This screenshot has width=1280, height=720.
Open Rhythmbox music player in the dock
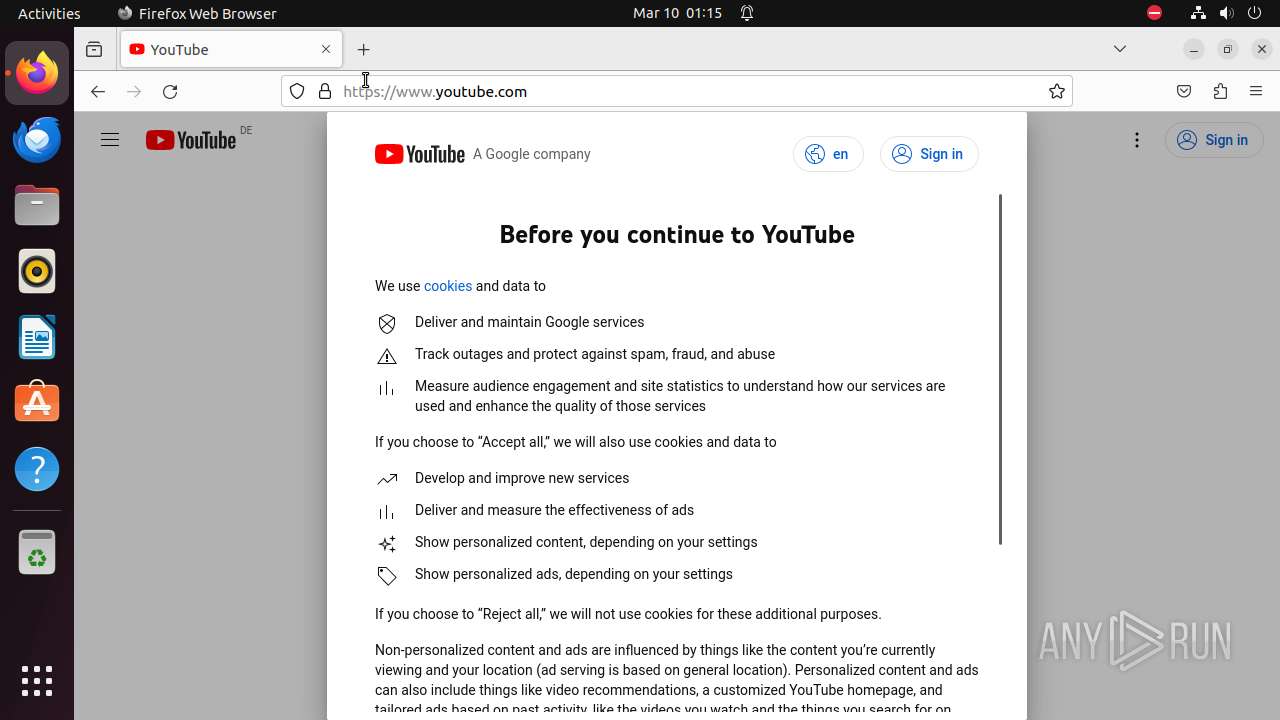(37, 271)
